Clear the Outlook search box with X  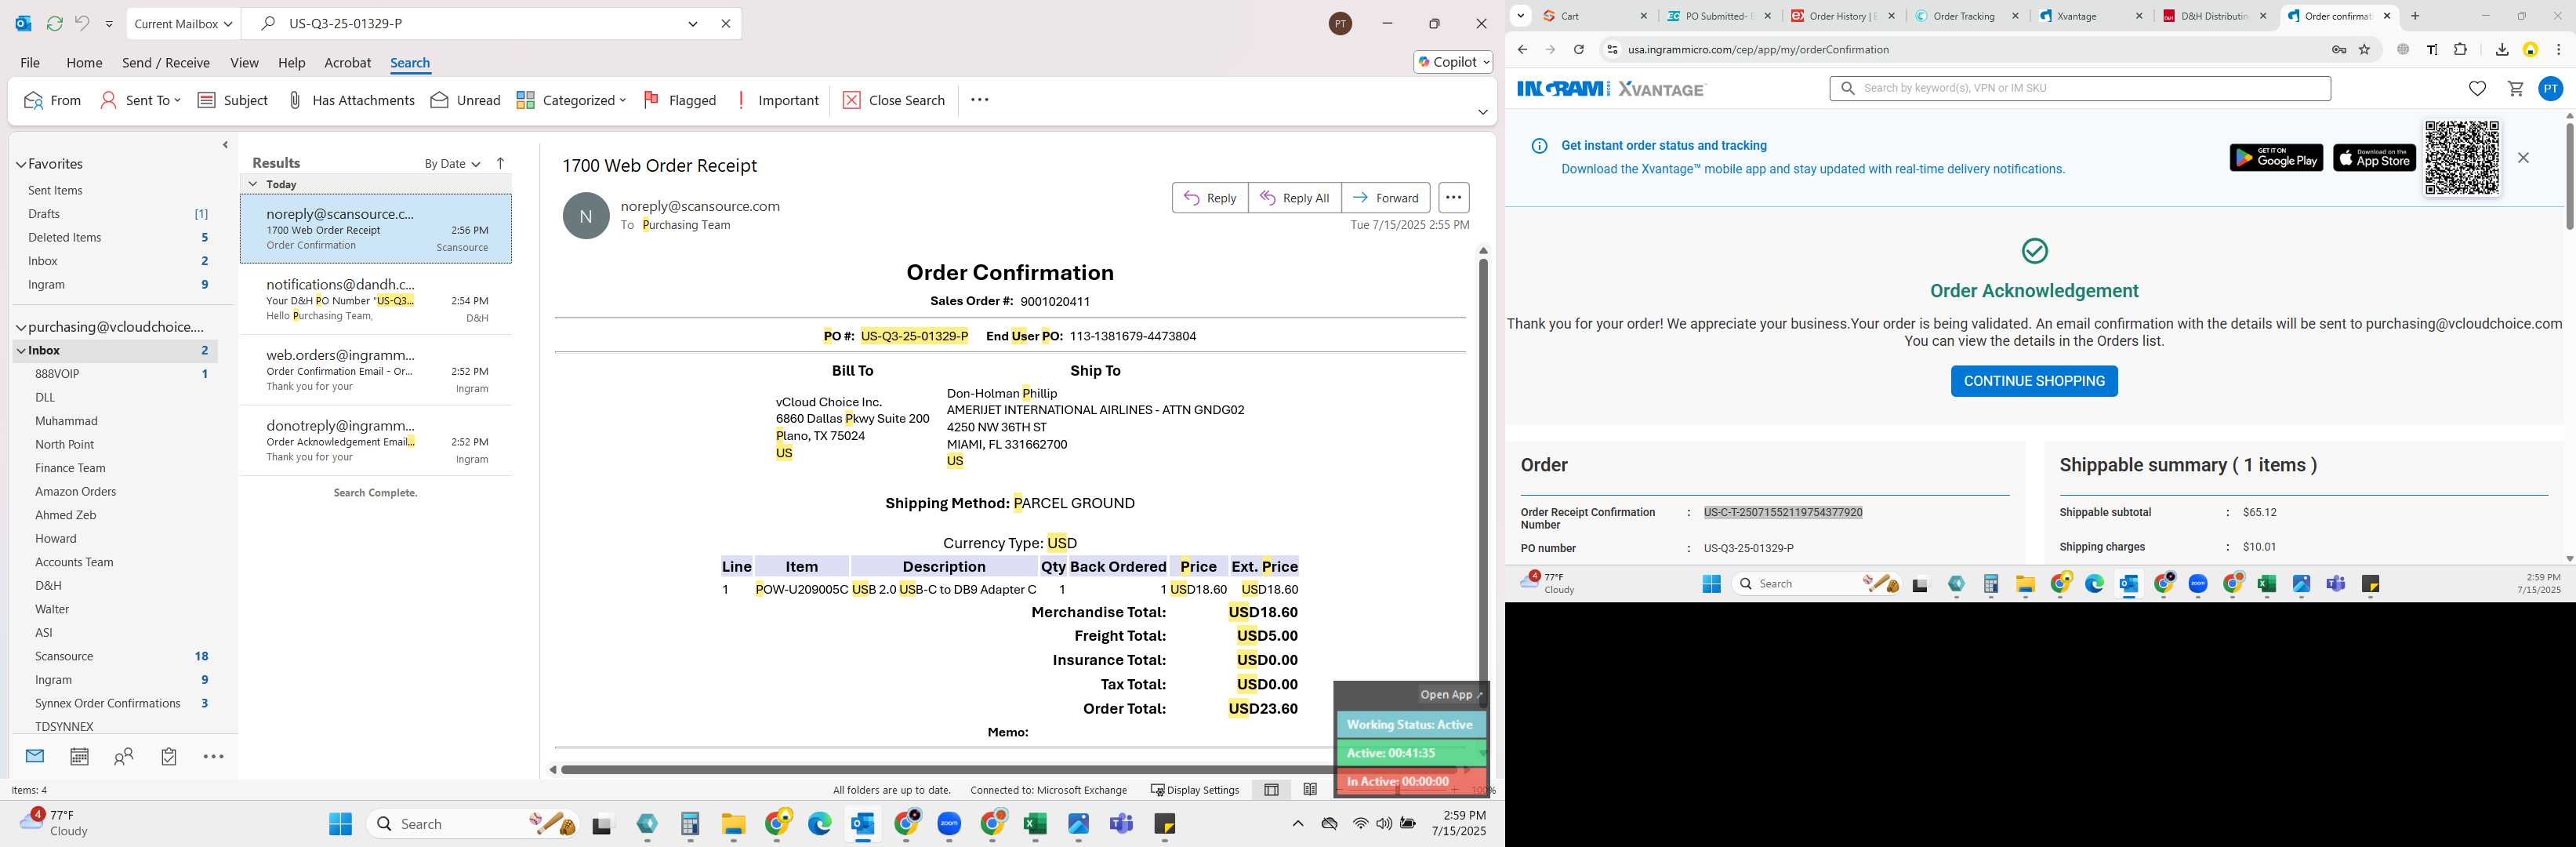click(726, 23)
